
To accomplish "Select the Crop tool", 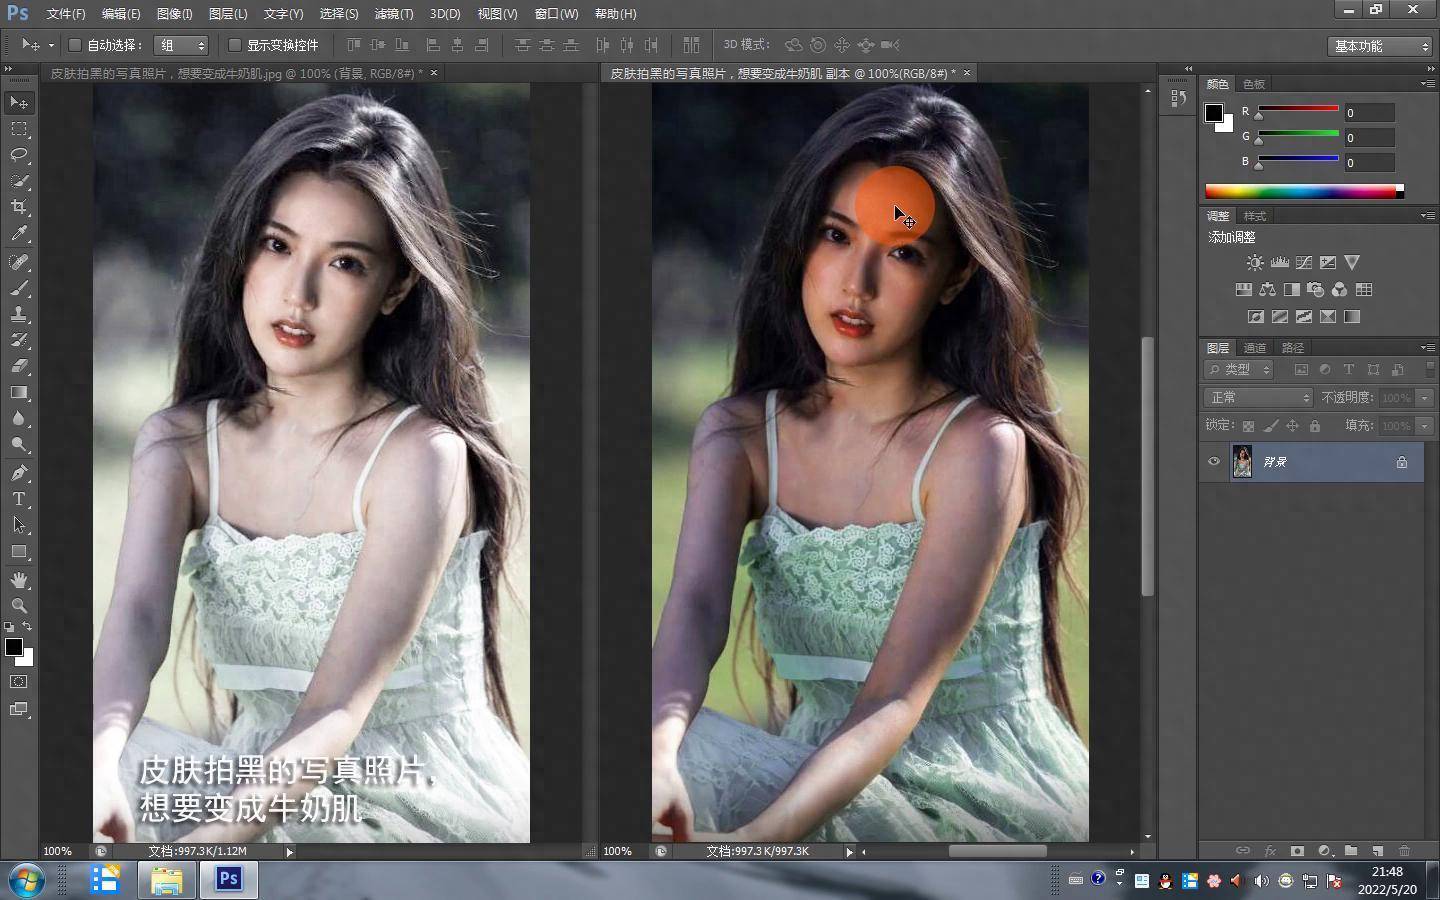I will (x=19, y=207).
